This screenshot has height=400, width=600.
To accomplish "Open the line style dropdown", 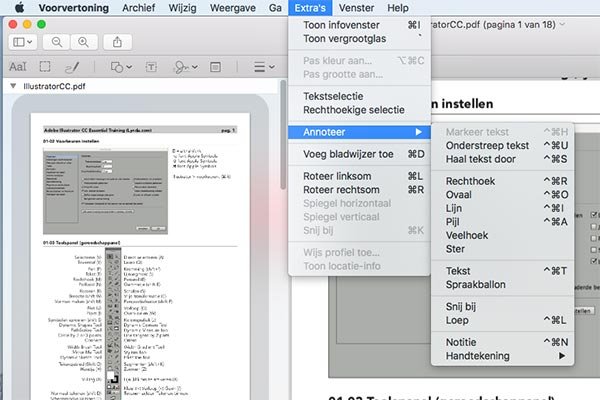I will coord(264,67).
